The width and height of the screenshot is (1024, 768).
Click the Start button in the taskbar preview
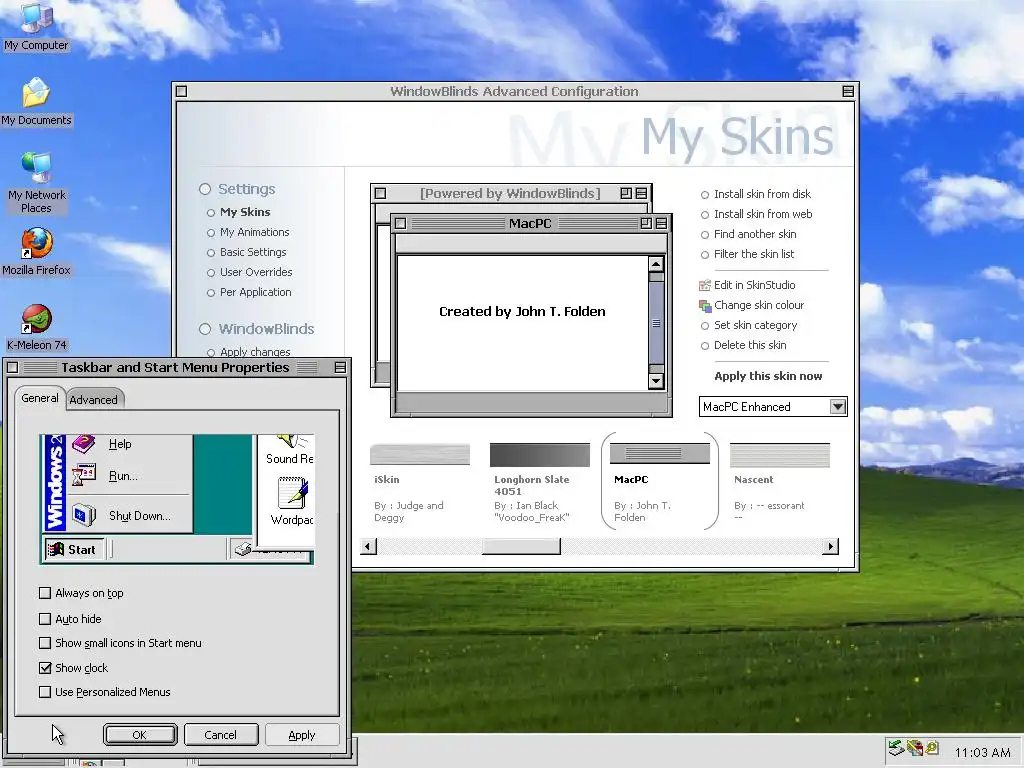(x=74, y=550)
